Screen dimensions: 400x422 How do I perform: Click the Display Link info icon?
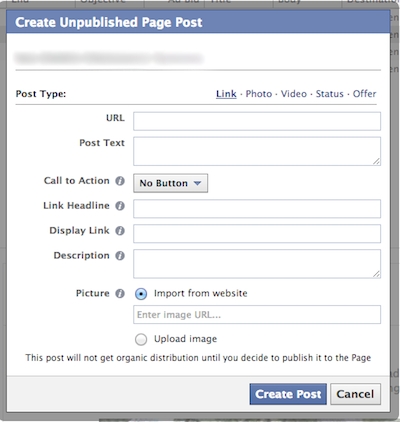click(x=120, y=231)
